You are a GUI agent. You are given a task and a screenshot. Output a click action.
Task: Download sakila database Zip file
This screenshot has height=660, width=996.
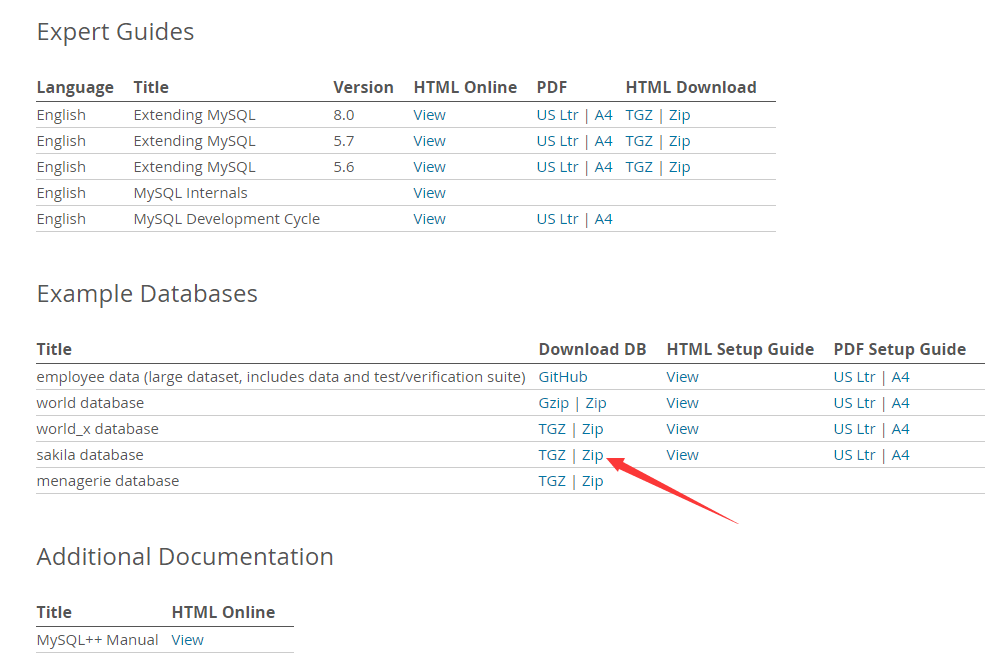(x=593, y=455)
